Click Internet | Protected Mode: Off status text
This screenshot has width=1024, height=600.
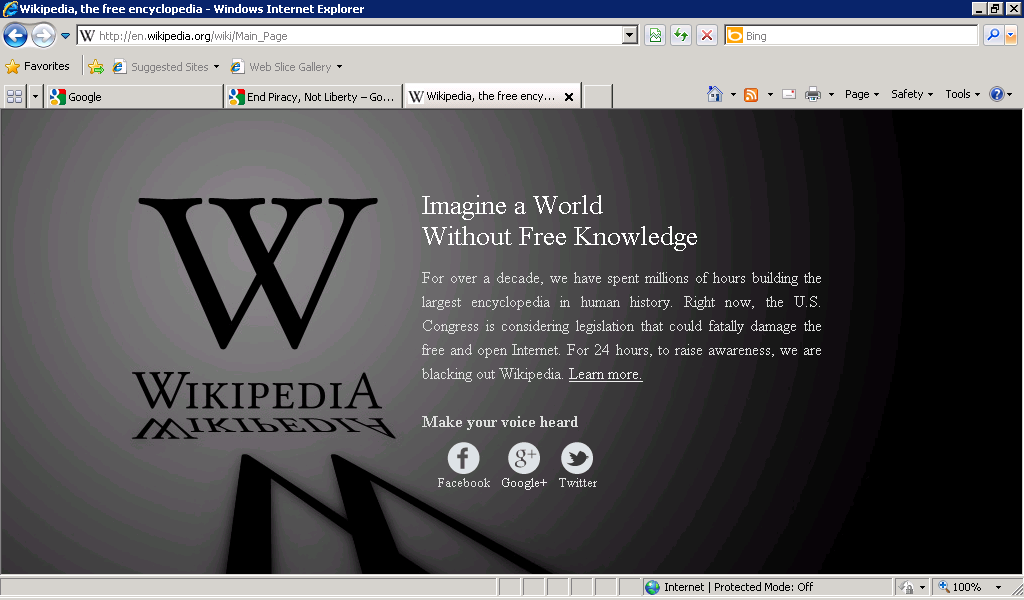[x=739, y=587]
